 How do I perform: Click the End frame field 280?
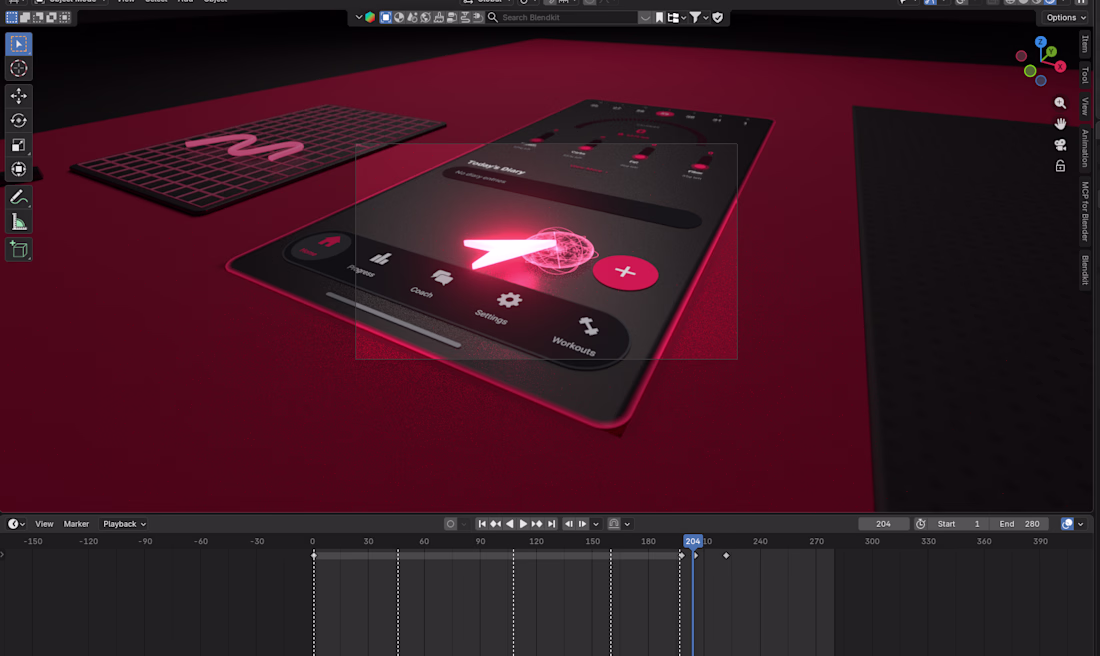click(x=1021, y=524)
